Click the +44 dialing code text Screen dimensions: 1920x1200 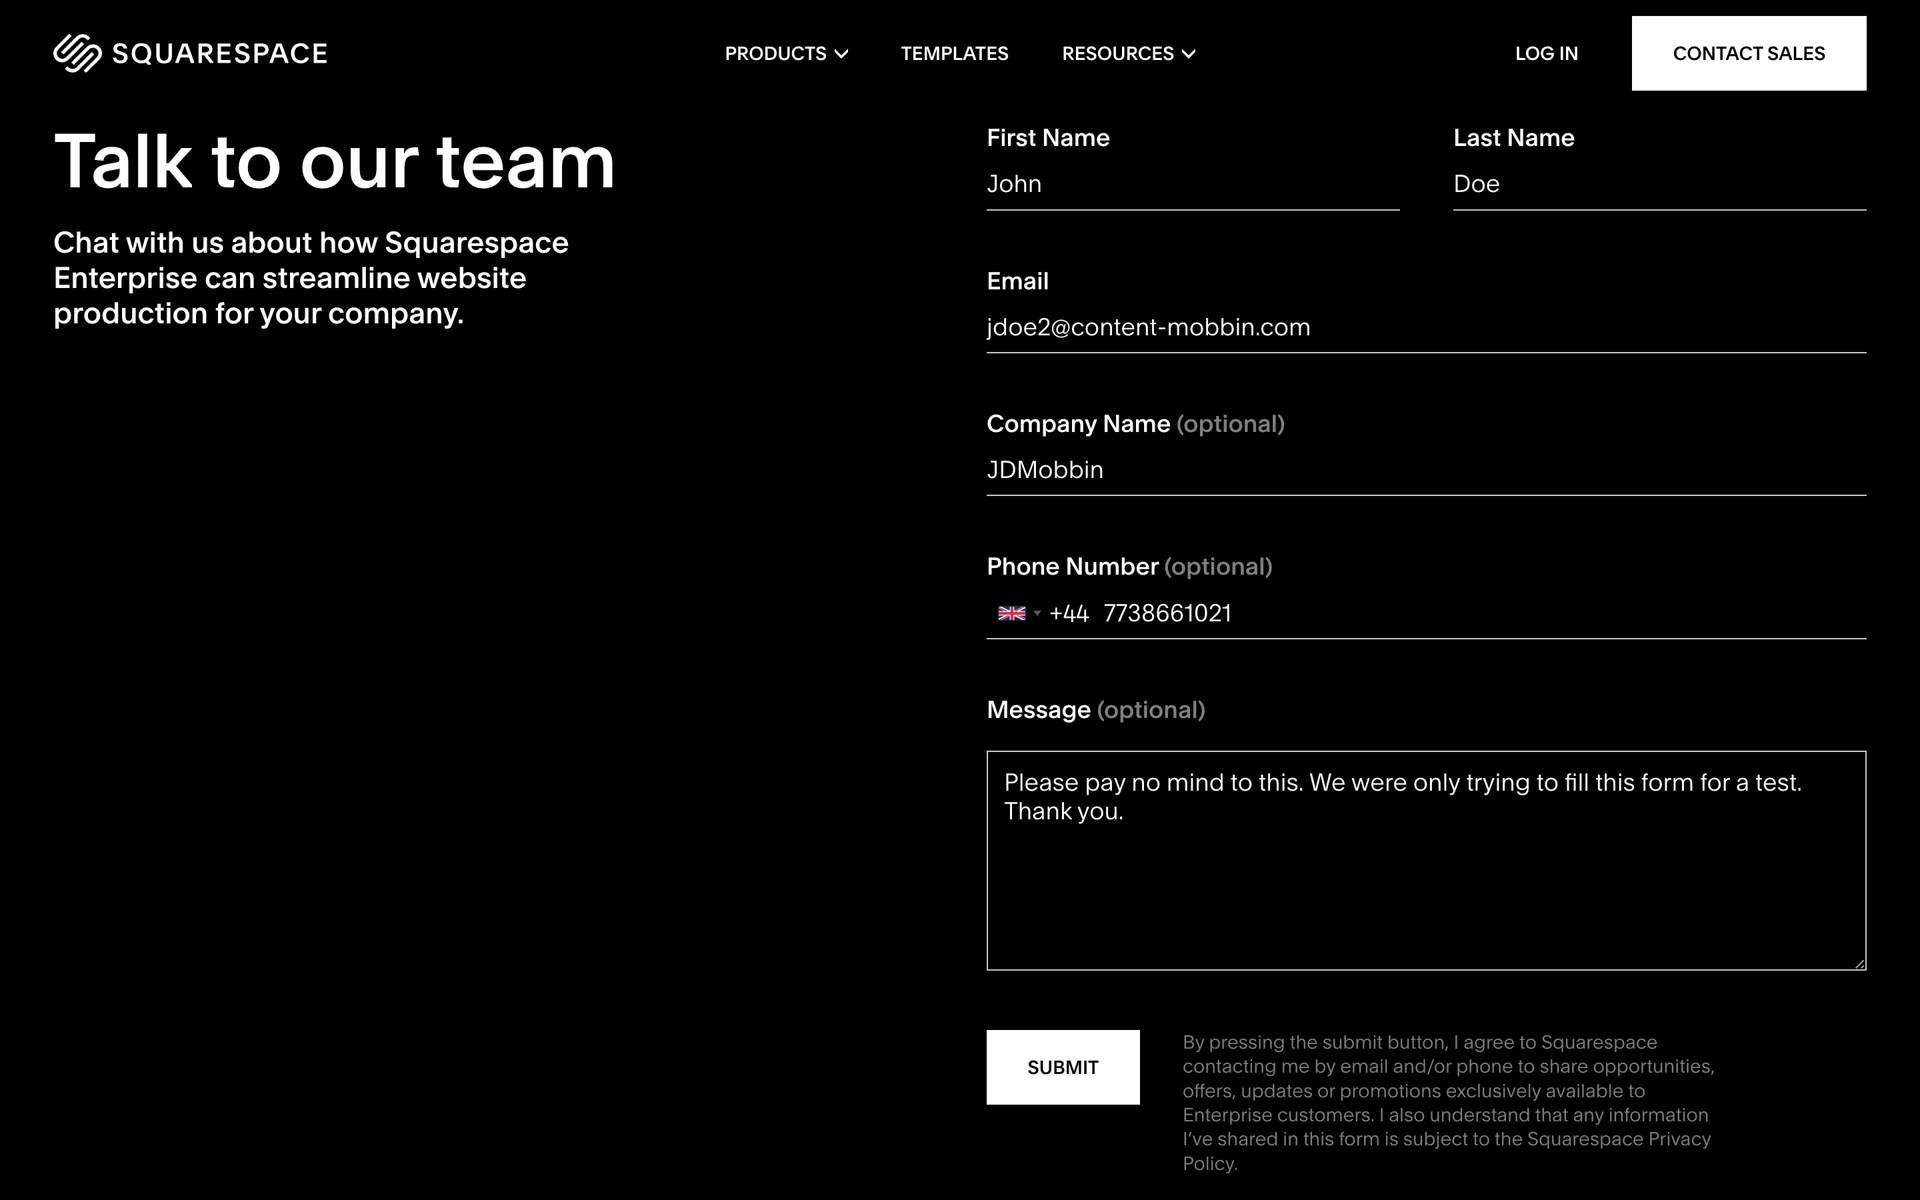[1069, 613]
